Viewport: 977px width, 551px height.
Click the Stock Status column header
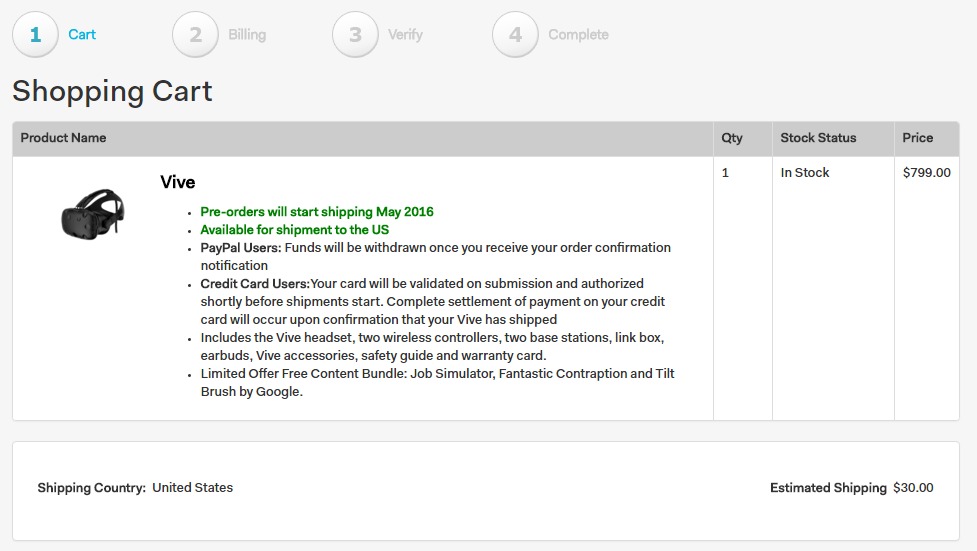pyautogui.click(x=818, y=138)
